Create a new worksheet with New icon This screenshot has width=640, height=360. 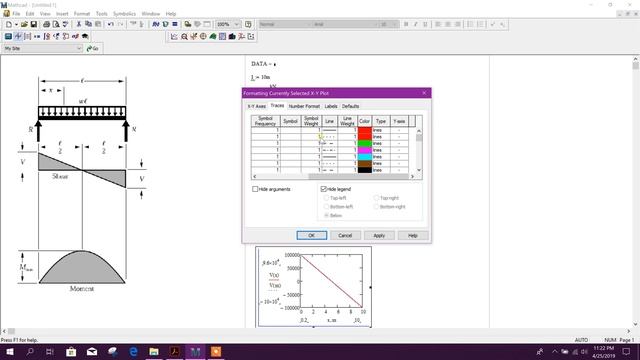pyautogui.click(x=9, y=24)
